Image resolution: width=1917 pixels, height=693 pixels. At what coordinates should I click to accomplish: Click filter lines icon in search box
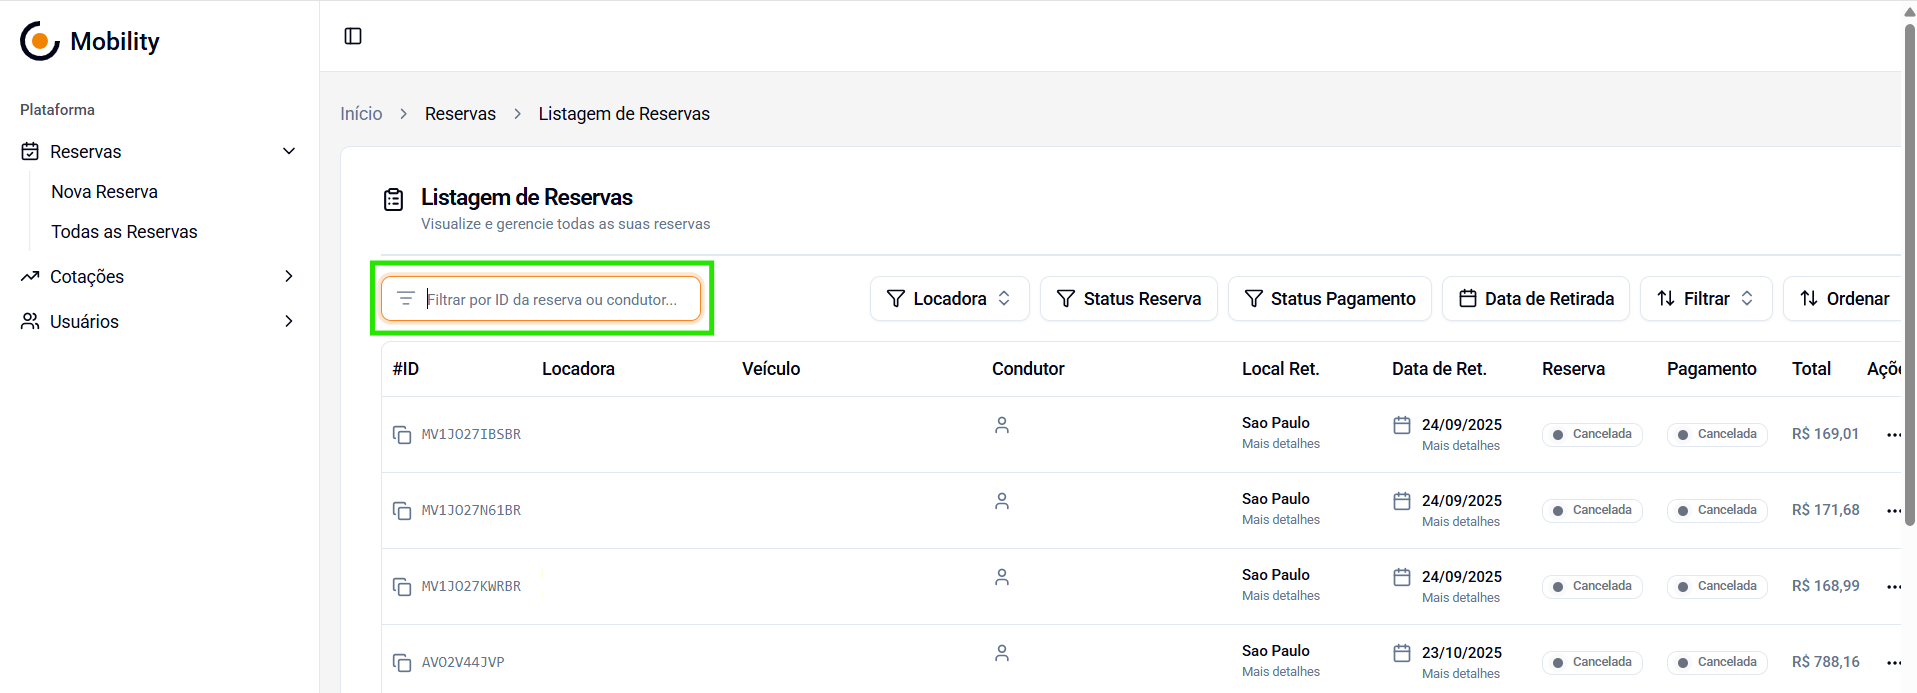[406, 299]
